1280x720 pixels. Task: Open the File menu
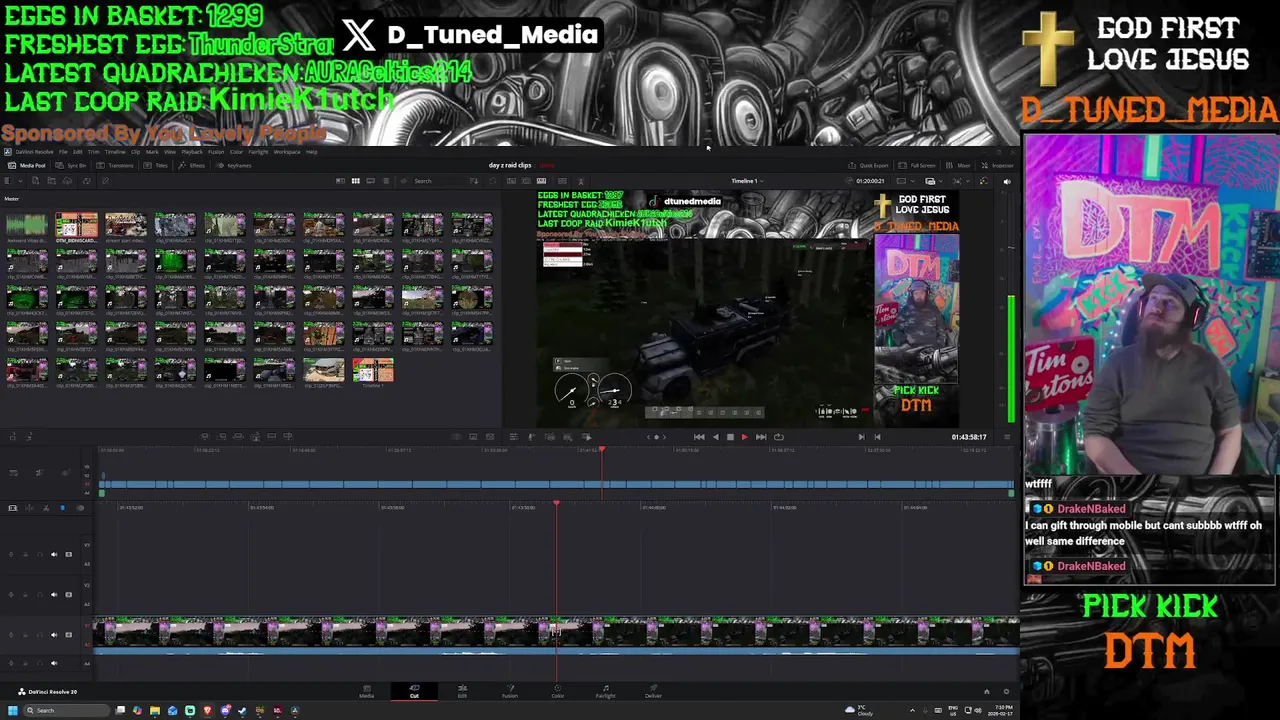(x=63, y=152)
